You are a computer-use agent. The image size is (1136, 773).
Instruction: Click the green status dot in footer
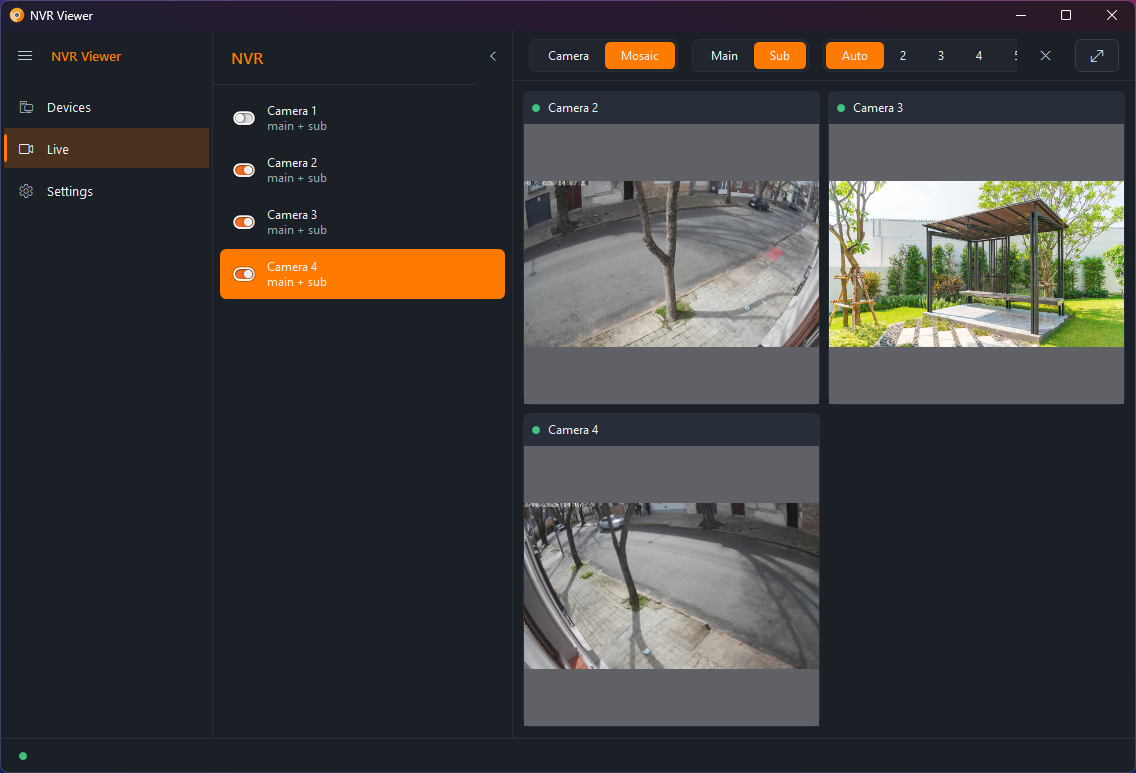[23, 756]
